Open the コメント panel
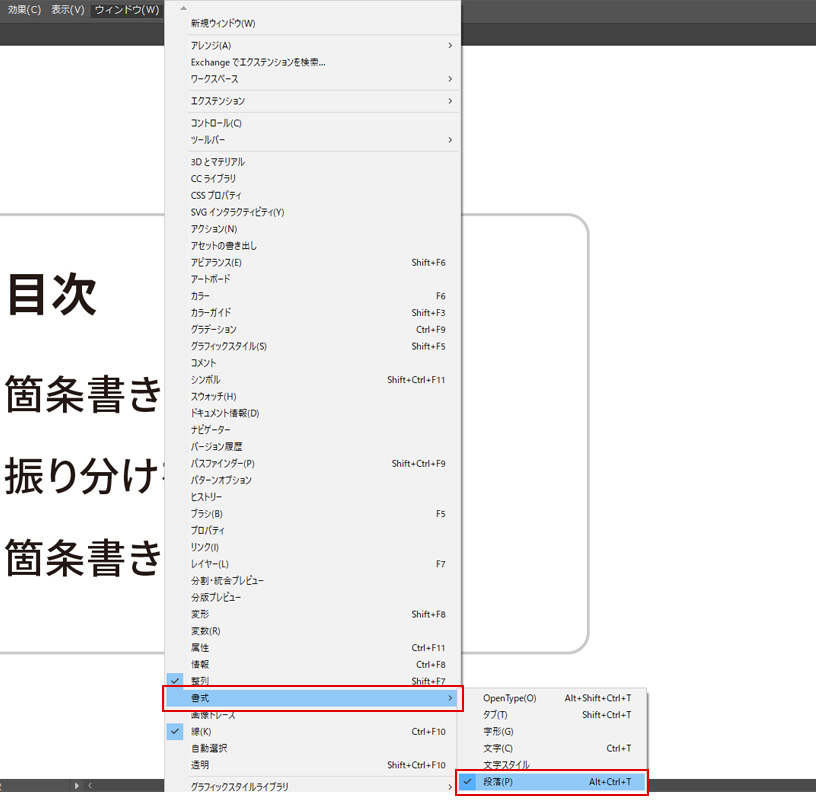This screenshot has height=809, width=816. point(312,363)
